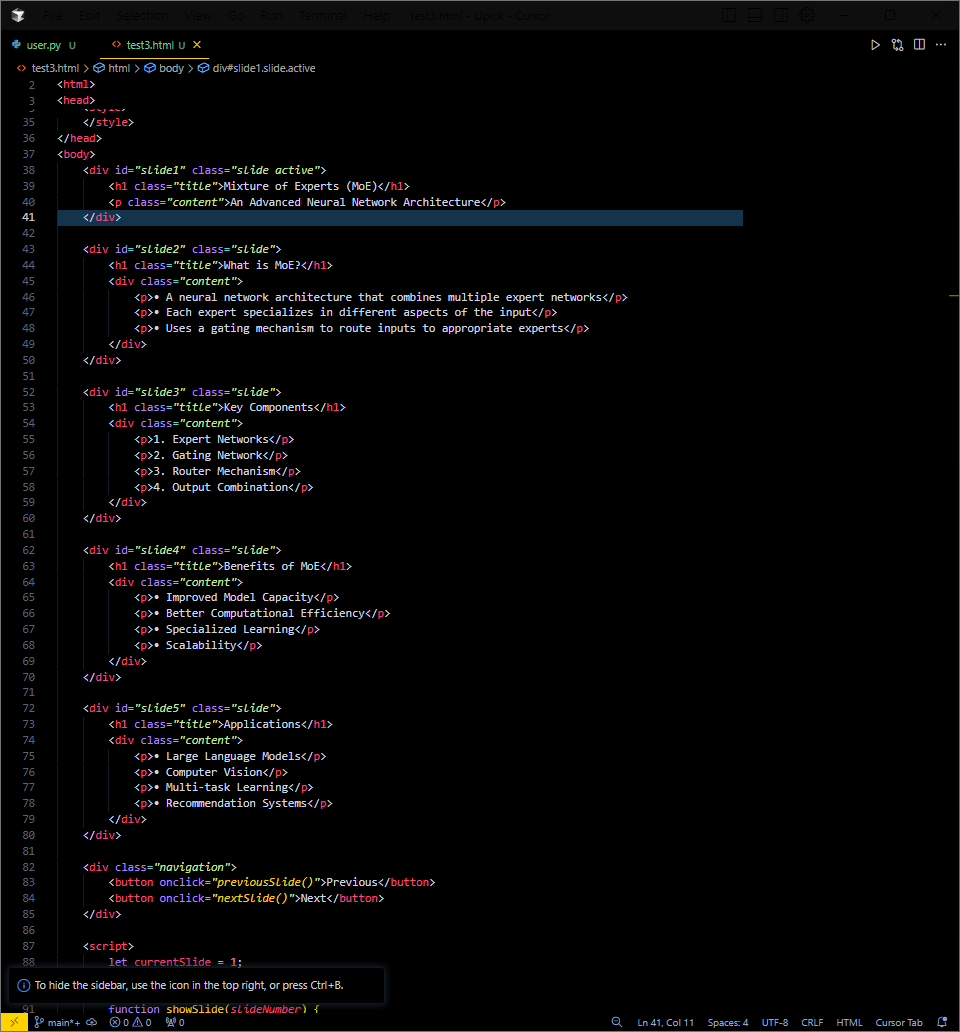Open the main* git branch selector
960x1032 pixels.
pos(57,1022)
